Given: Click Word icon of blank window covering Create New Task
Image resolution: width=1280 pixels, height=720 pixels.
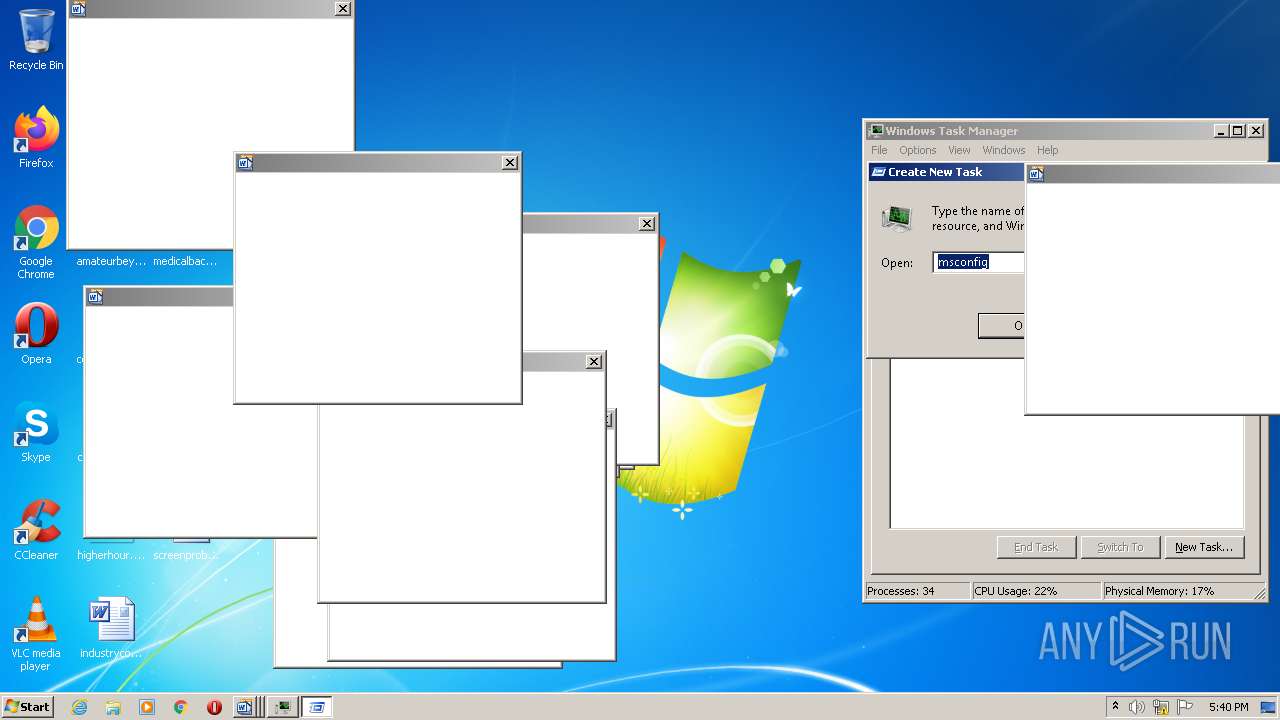Looking at the screenshot, I should pyautogui.click(x=1036, y=174).
